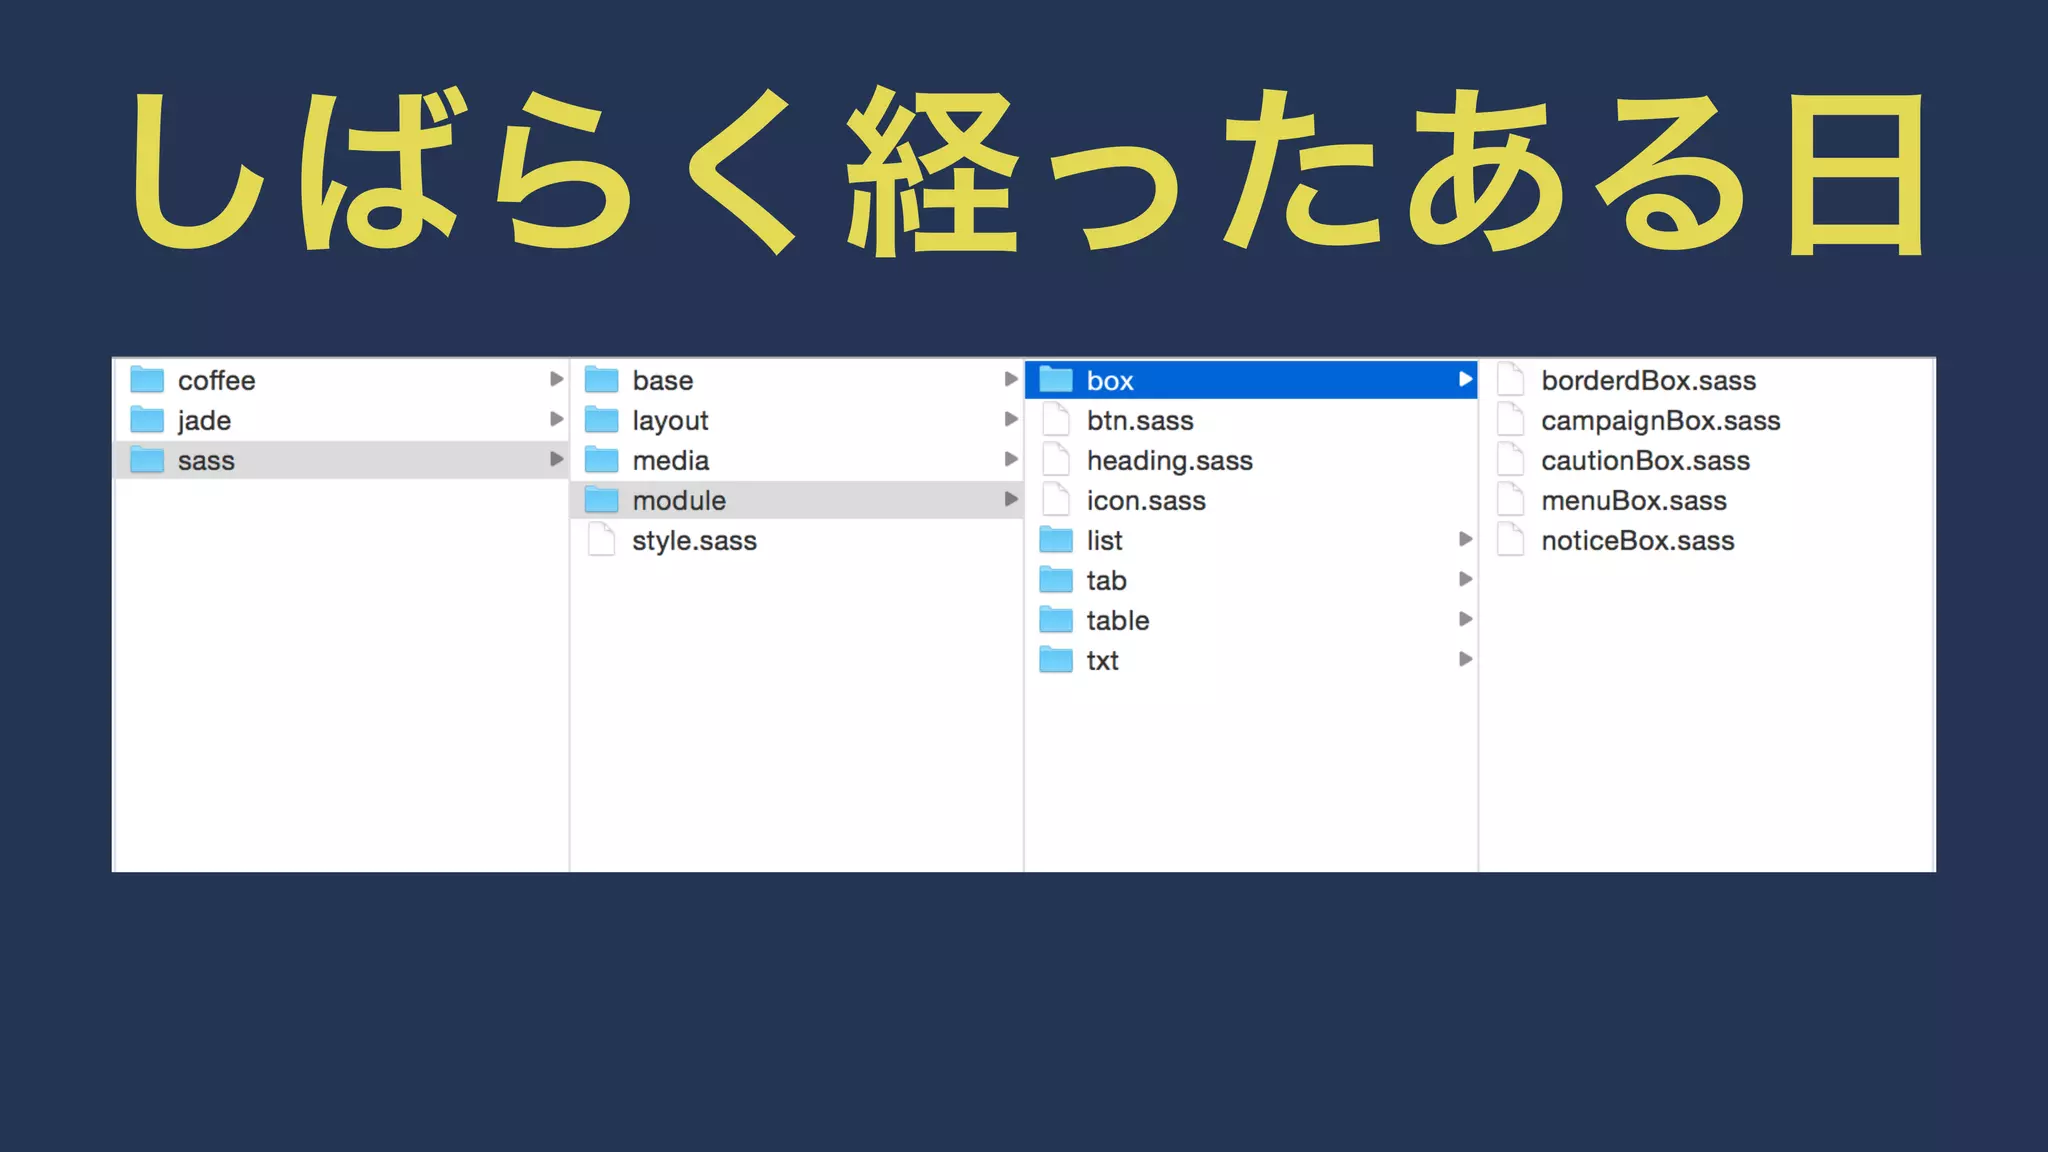Select the 'base' folder name
Screen dimensions: 2048x1152
click(662, 381)
